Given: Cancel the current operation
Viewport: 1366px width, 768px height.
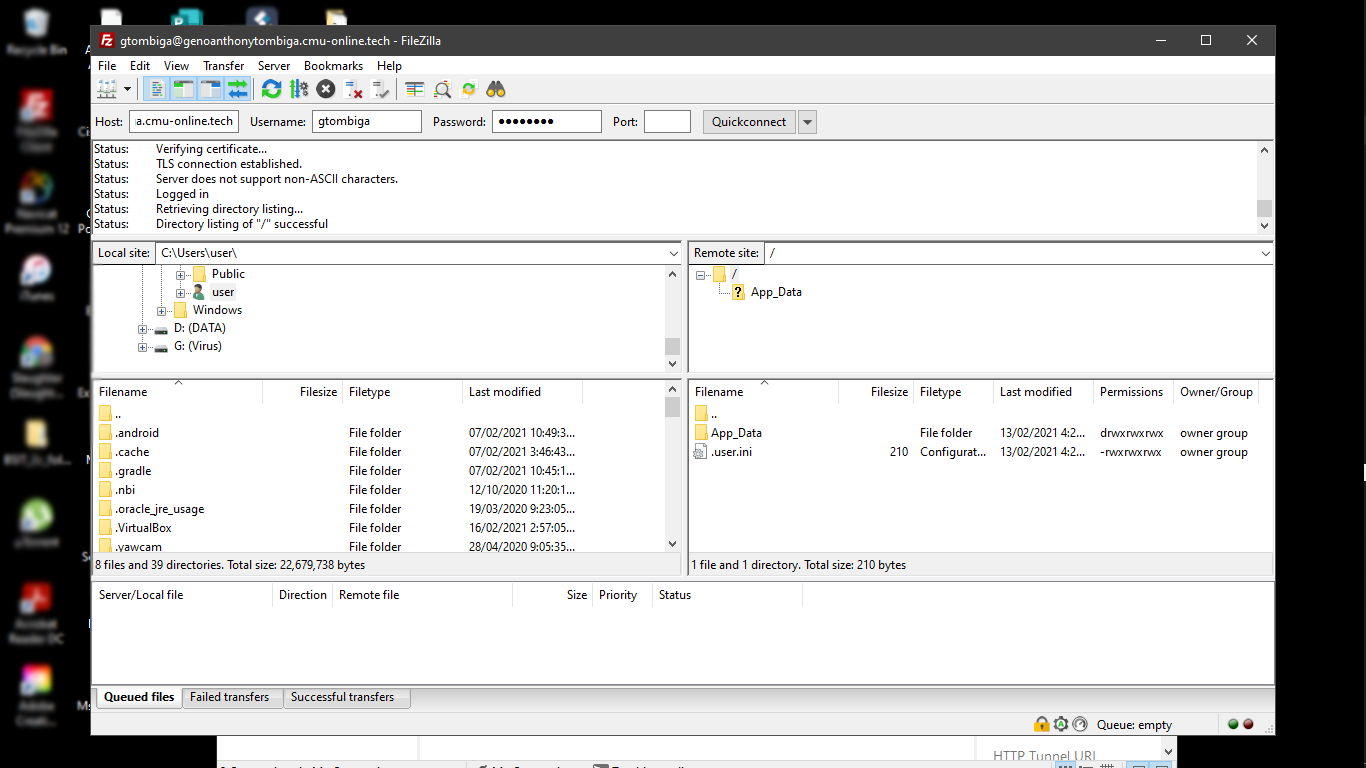Looking at the screenshot, I should click(325, 89).
